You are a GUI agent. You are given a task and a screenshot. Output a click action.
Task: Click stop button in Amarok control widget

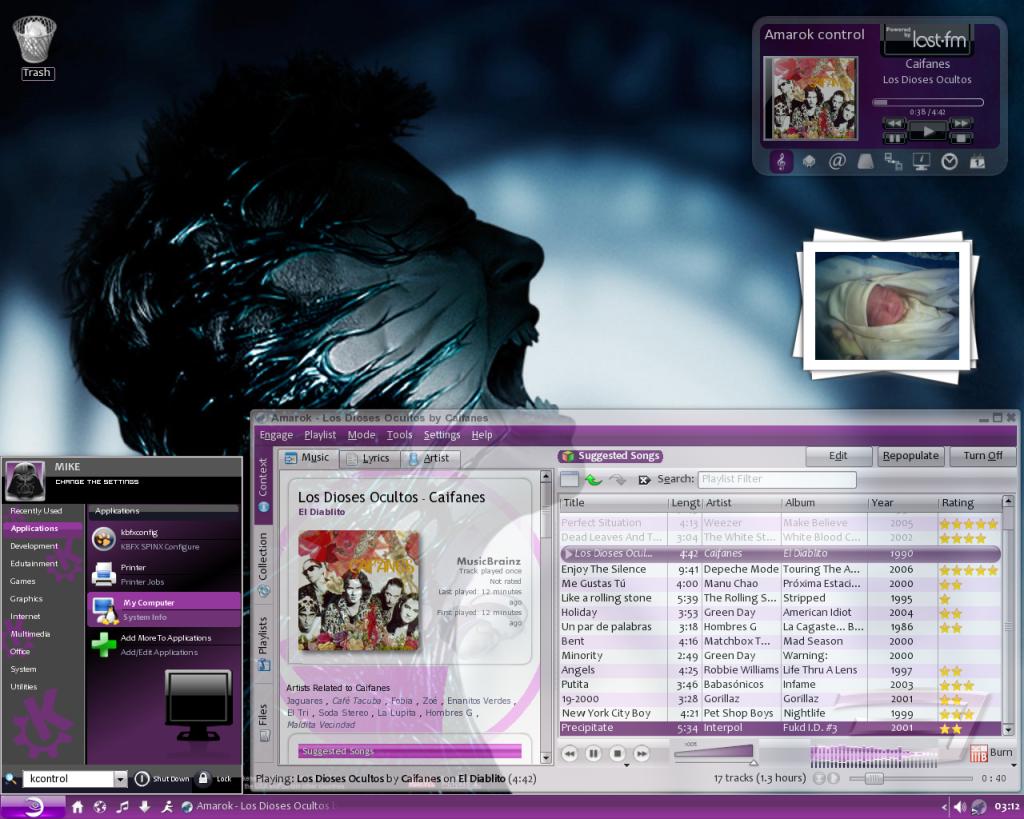pyautogui.click(x=960, y=138)
